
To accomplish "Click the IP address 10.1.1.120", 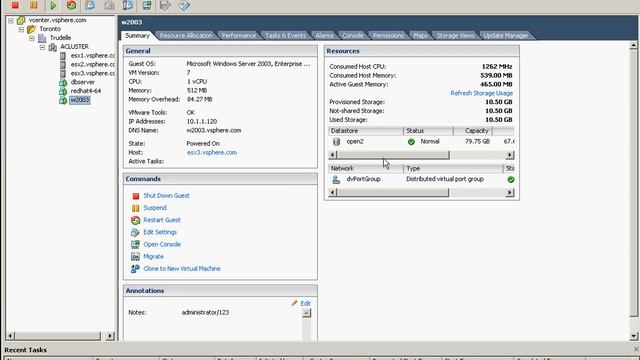I will (202, 122).
